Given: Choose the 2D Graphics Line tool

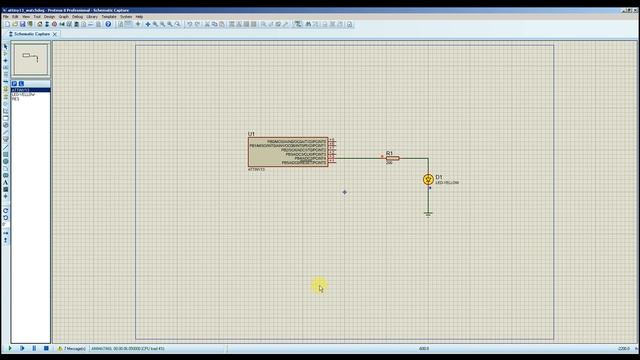Looking at the screenshot, I should click(6, 147).
